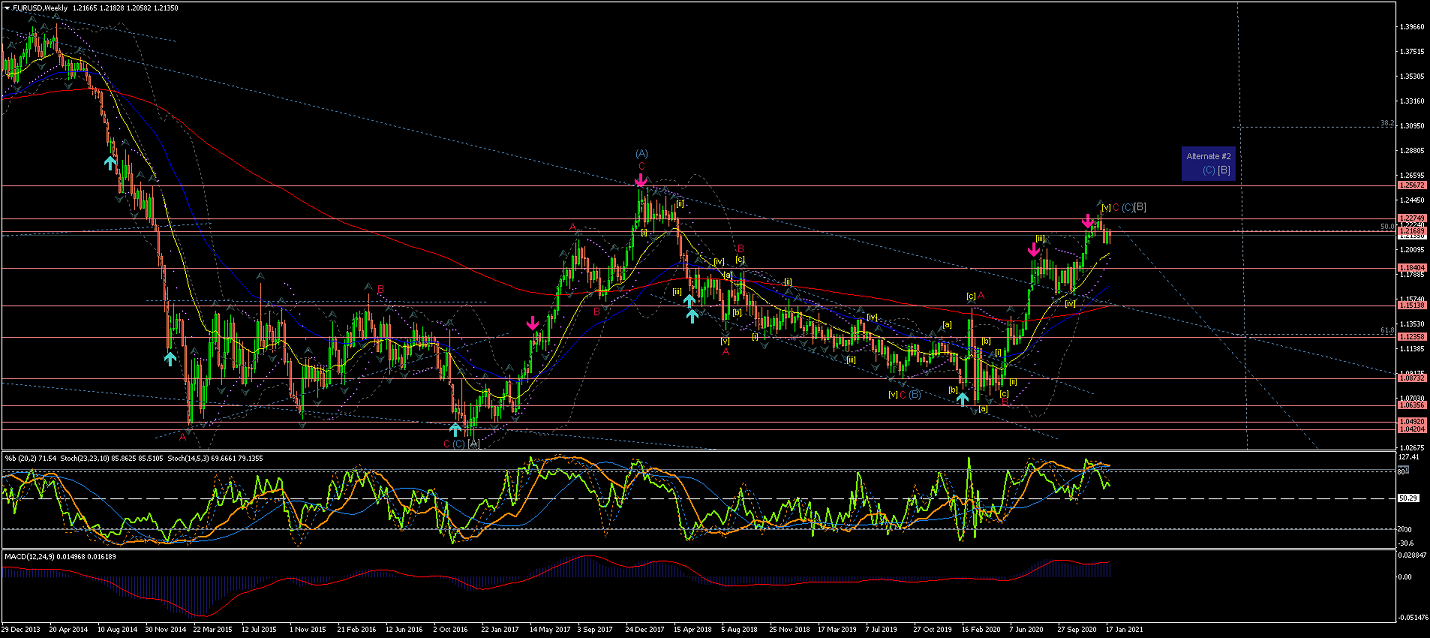1430x638 pixels.
Task: Select the 1.18404 price level tag
Action: (1411, 268)
